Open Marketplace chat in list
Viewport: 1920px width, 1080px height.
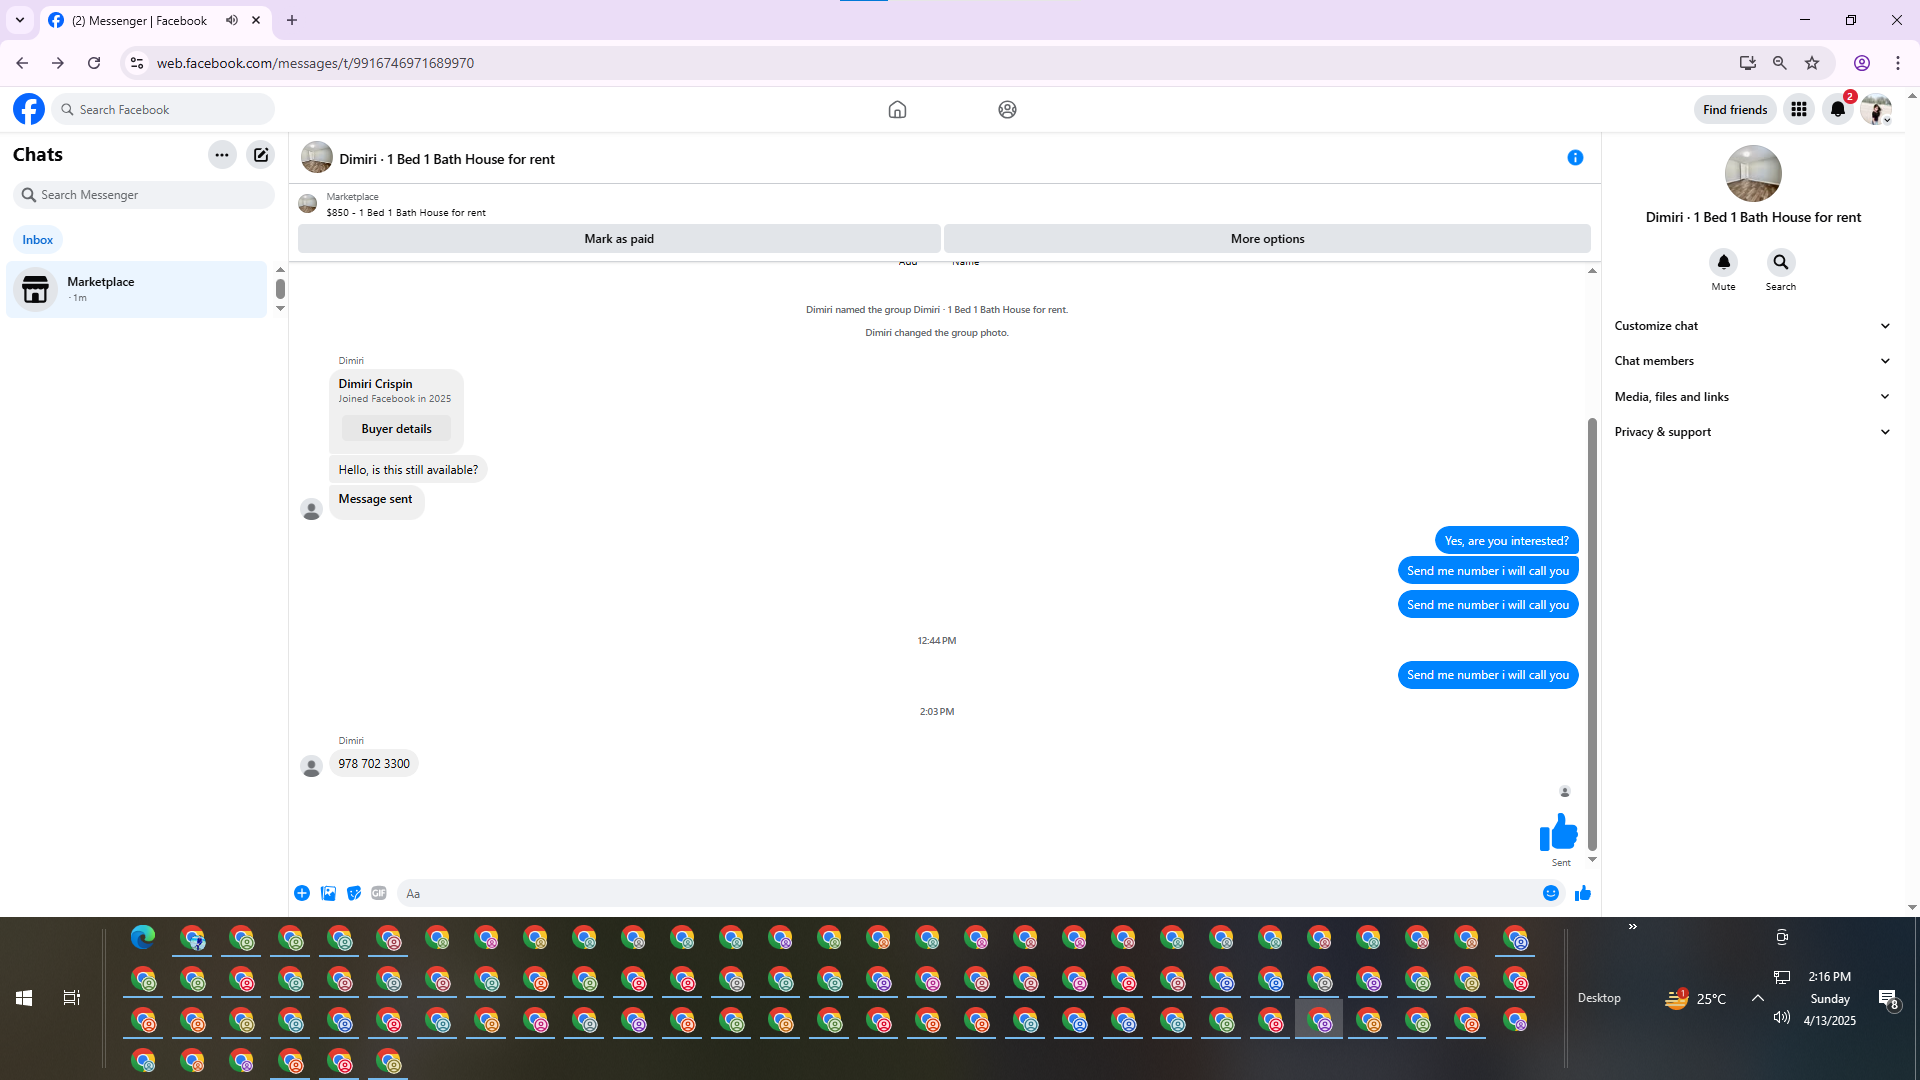137,289
